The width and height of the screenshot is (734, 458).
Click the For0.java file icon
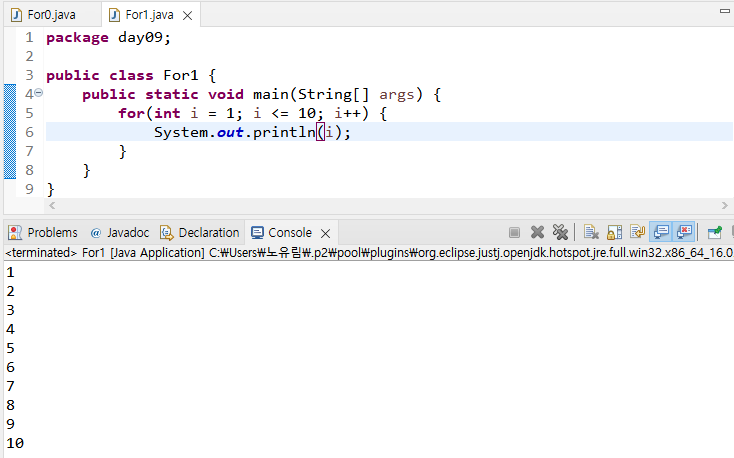(x=16, y=15)
